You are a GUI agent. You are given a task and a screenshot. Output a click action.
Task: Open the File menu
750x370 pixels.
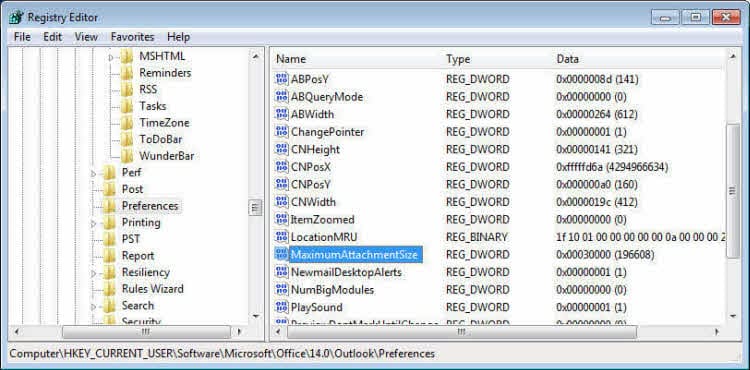pyautogui.click(x=22, y=37)
